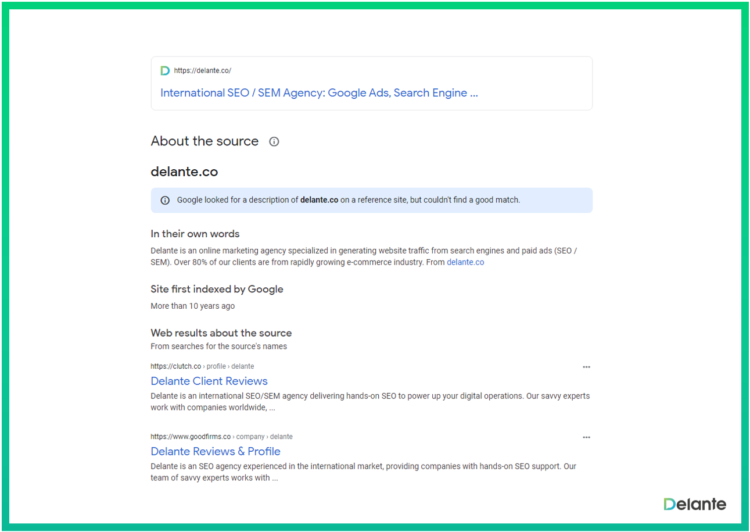The image size is (750, 532).
Task: Click the info icon in the blue notice banner
Action: coord(165,200)
